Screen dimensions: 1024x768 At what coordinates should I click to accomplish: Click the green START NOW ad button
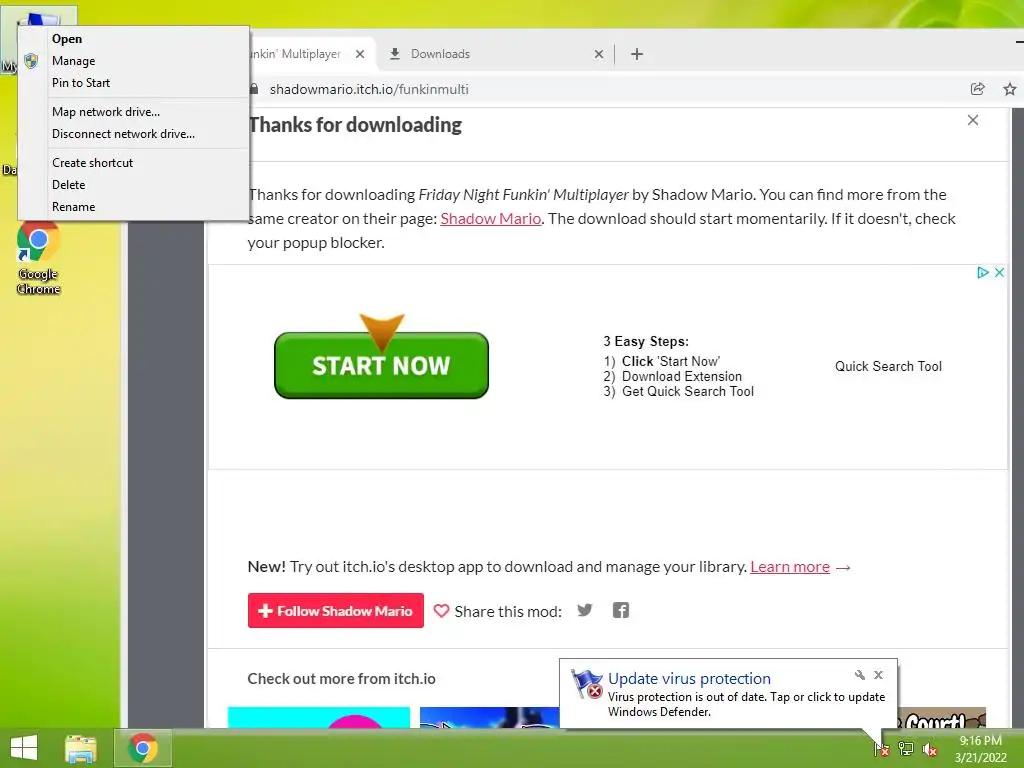[381, 364]
